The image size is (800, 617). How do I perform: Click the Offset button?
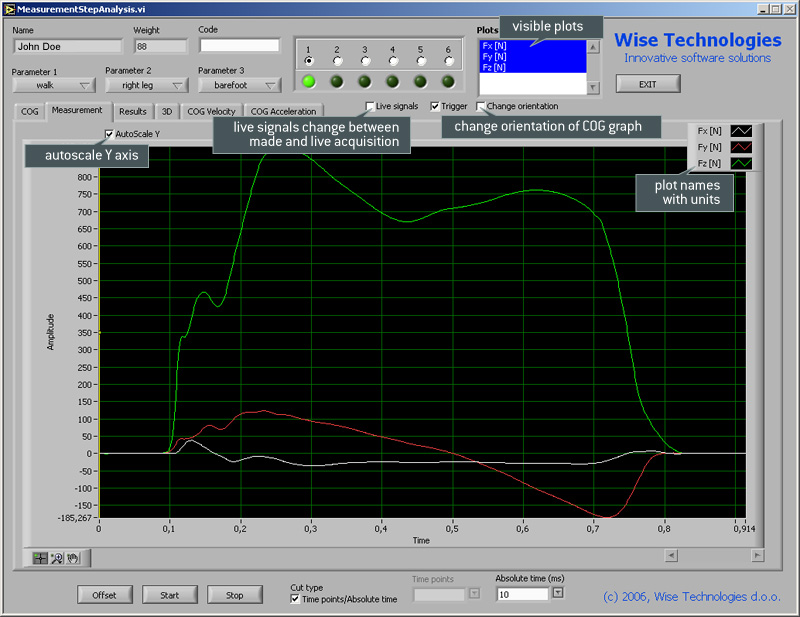coord(105,595)
